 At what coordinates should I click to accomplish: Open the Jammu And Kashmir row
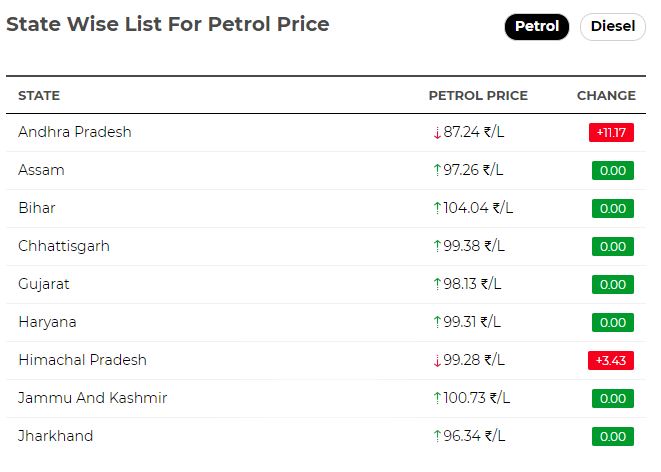click(x=326, y=398)
